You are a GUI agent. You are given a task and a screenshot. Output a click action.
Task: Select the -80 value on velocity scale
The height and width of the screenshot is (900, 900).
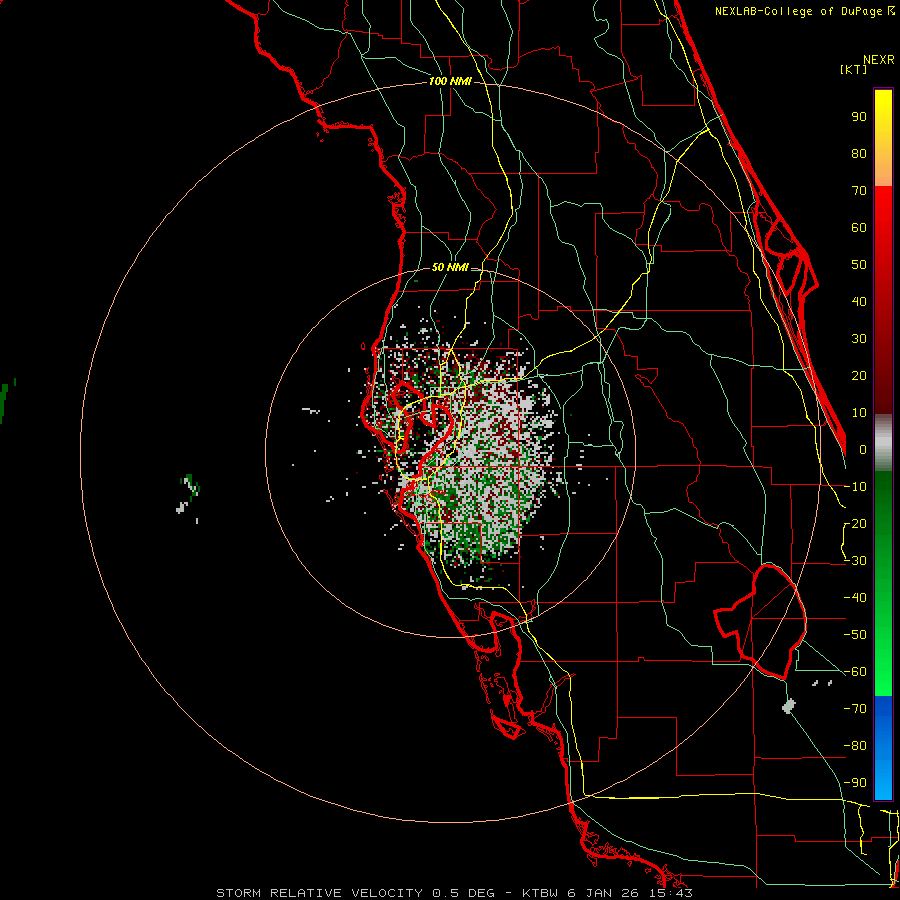coord(855,746)
